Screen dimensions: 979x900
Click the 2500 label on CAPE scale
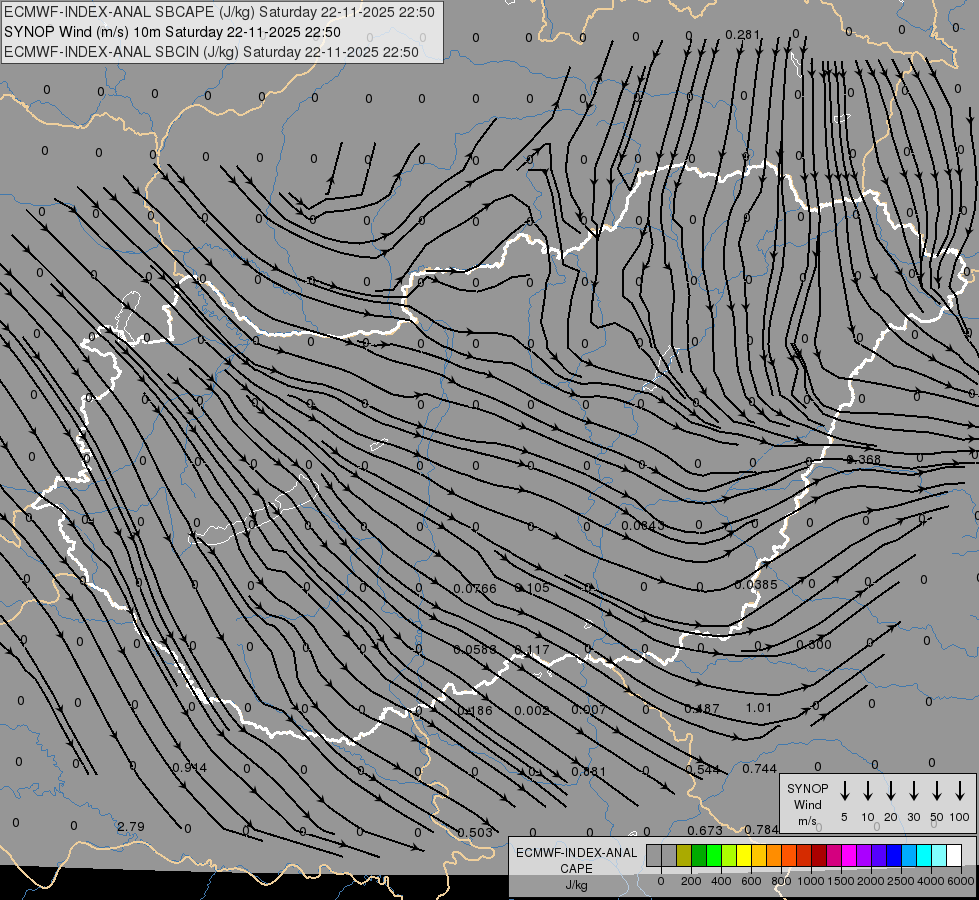pos(900,881)
